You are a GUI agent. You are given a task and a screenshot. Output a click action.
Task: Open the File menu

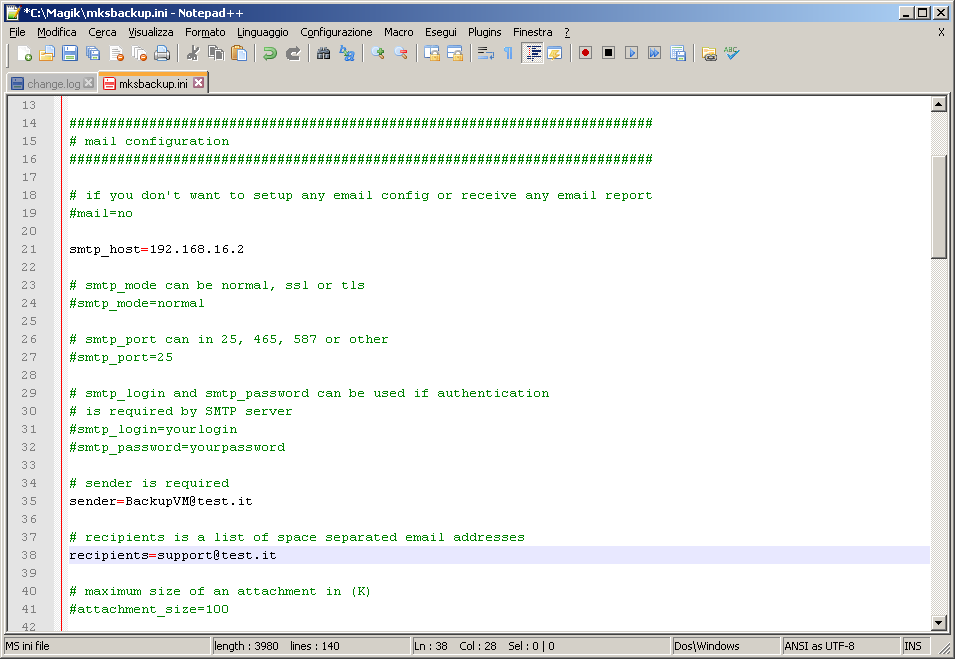tap(17, 32)
